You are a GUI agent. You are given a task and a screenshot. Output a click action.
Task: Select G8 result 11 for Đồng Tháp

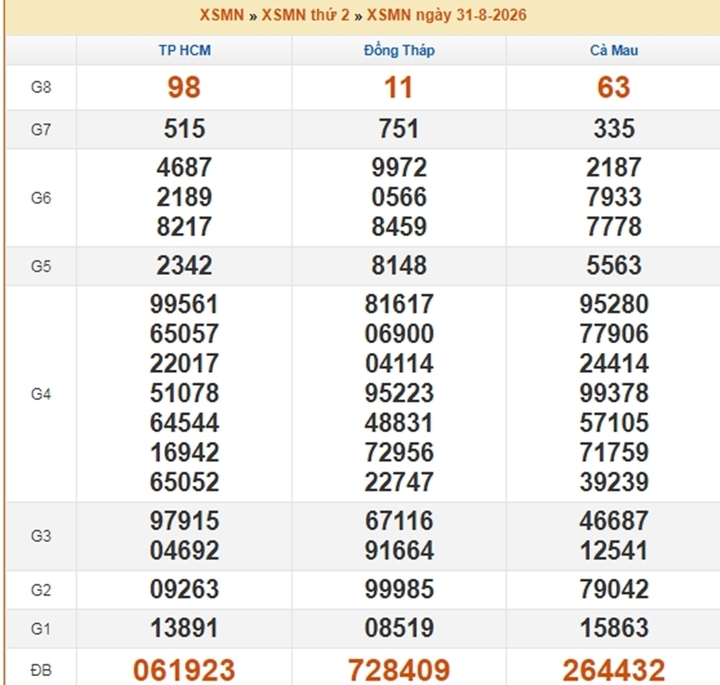tap(398, 87)
